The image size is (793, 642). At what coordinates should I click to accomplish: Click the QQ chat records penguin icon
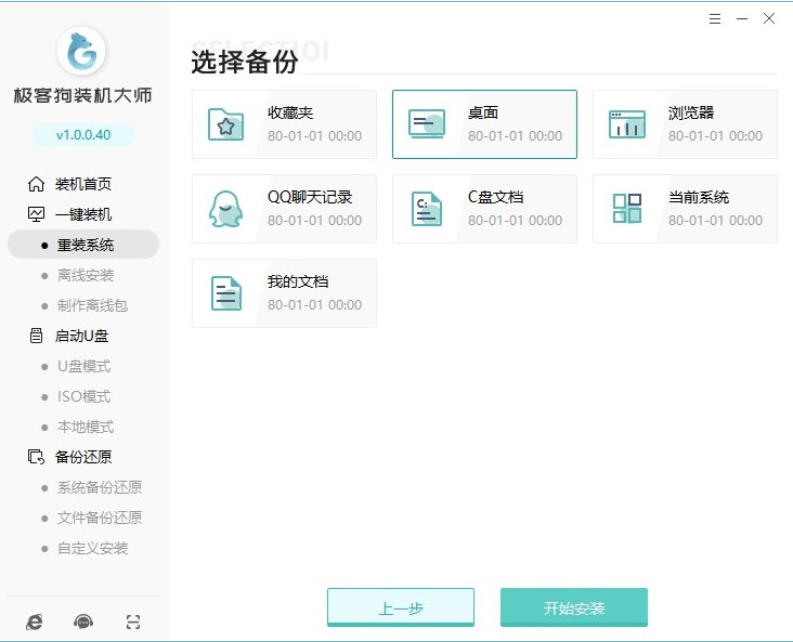(x=226, y=209)
